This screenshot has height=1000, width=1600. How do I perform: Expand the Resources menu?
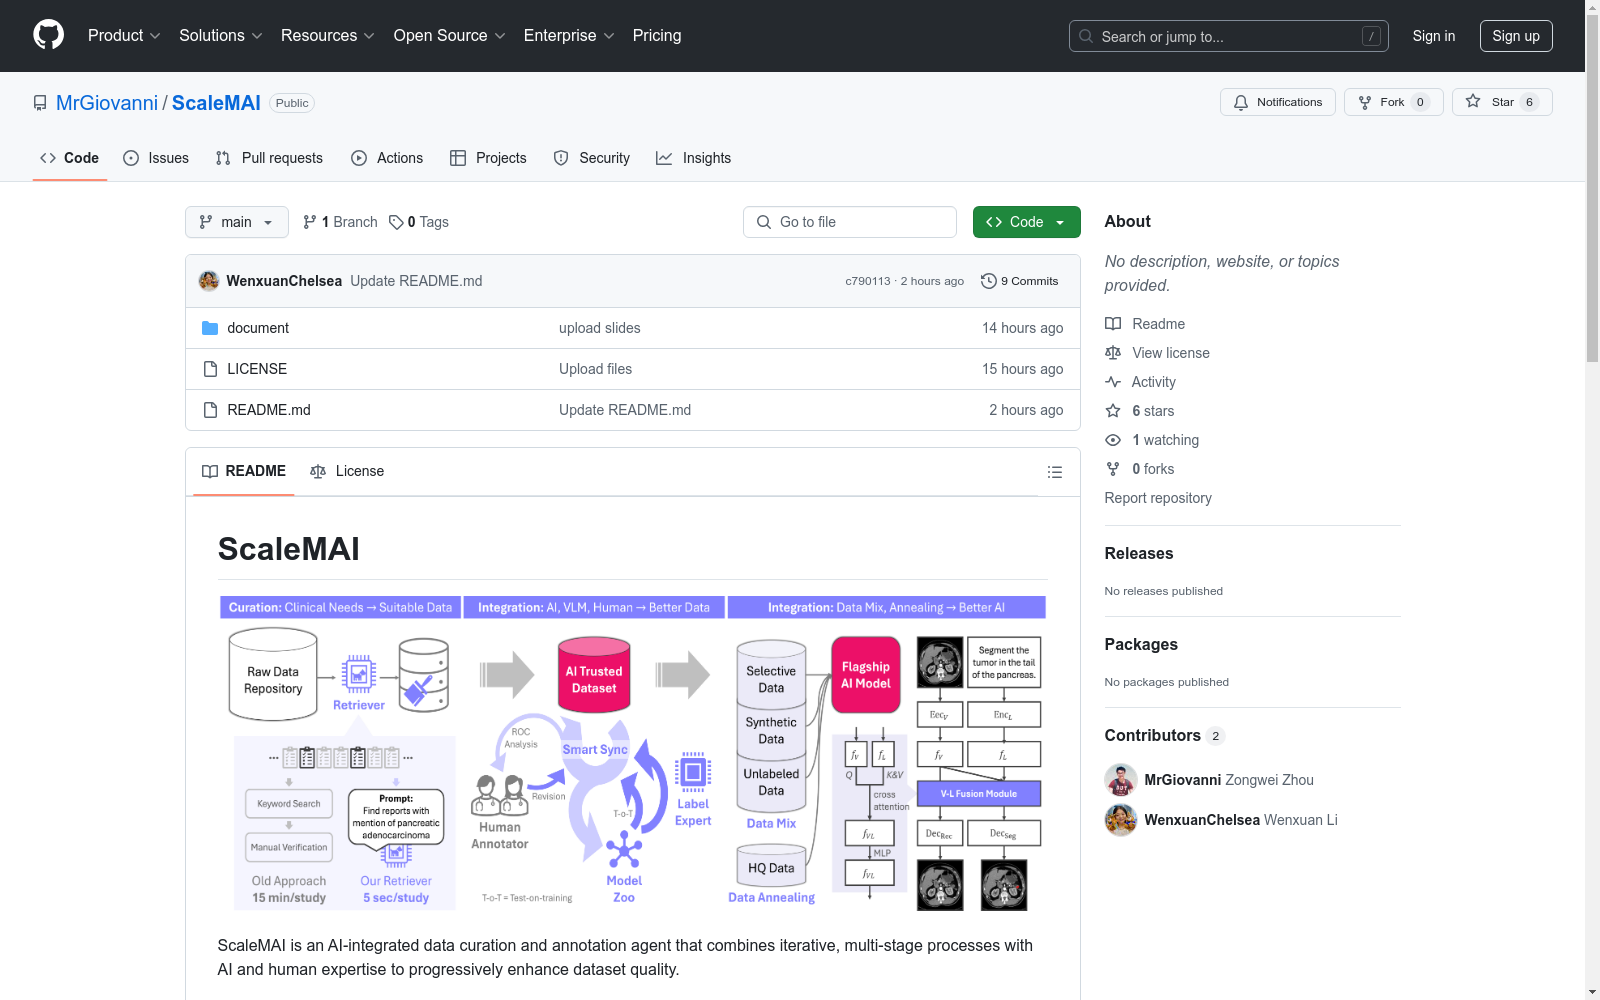327,35
